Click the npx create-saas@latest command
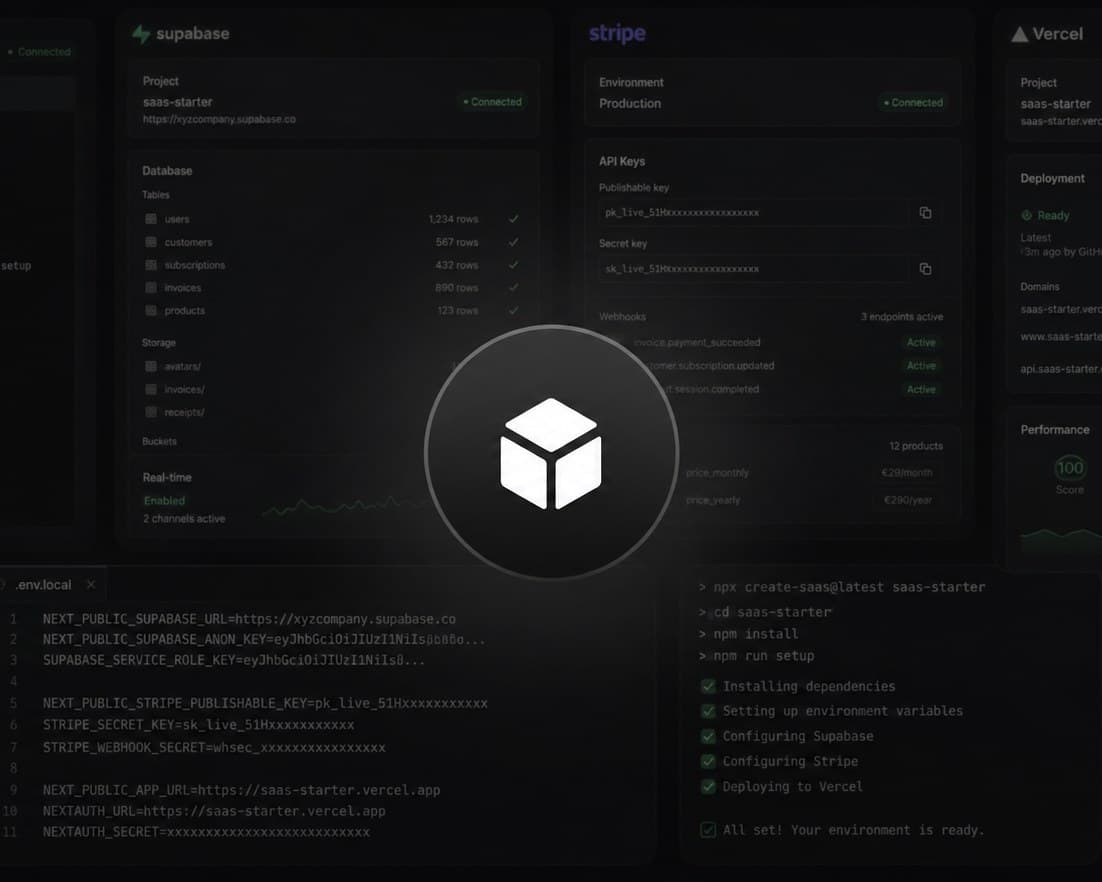 coord(849,588)
